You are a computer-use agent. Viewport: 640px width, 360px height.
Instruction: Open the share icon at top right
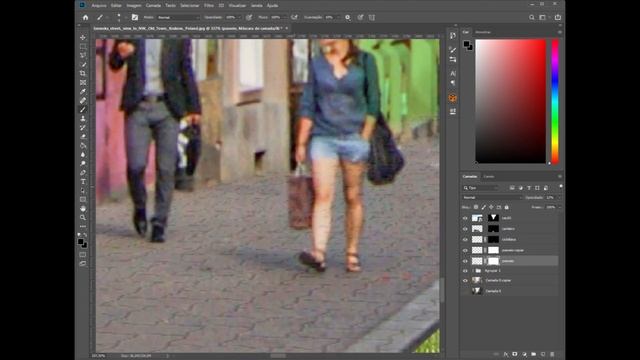tap(558, 18)
